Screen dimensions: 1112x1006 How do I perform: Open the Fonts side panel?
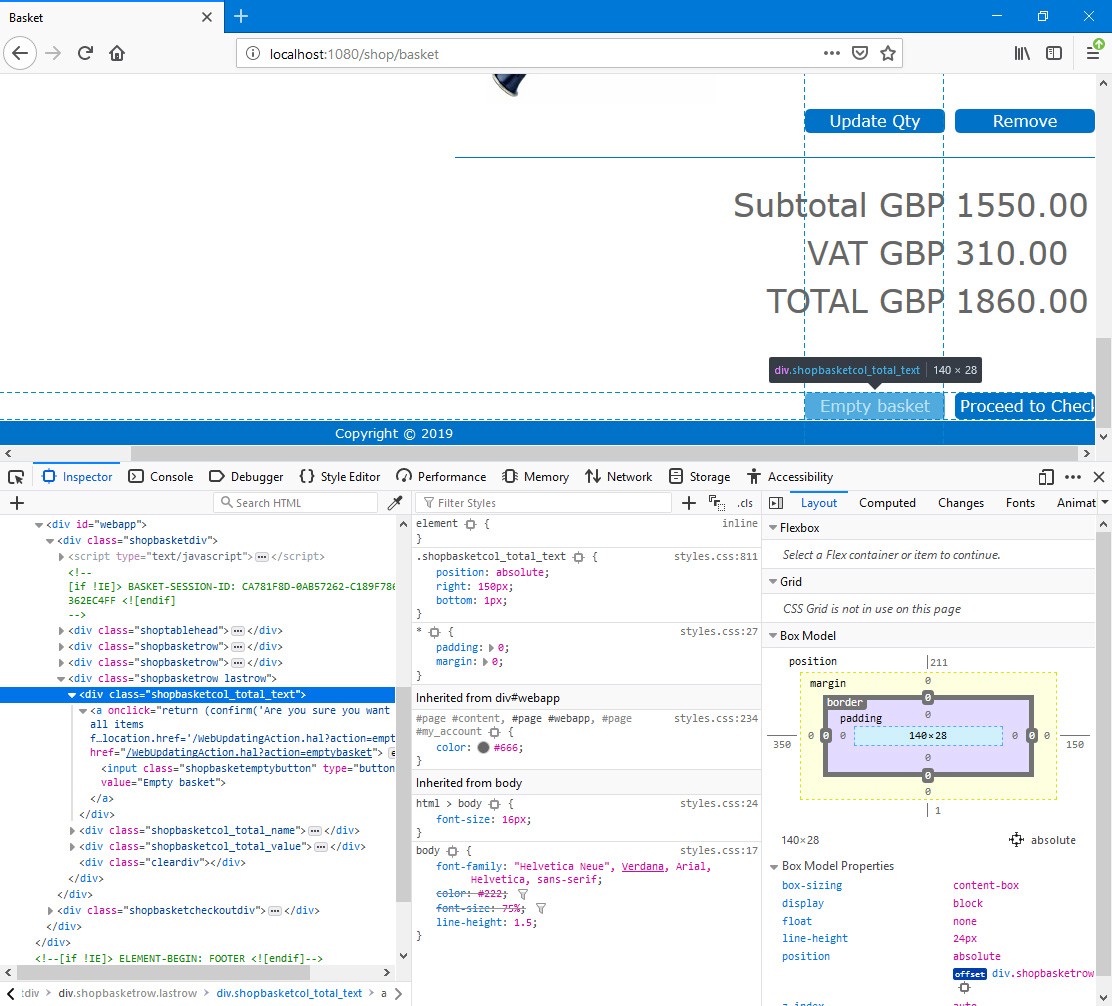pyautogui.click(x=1020, y=503)
